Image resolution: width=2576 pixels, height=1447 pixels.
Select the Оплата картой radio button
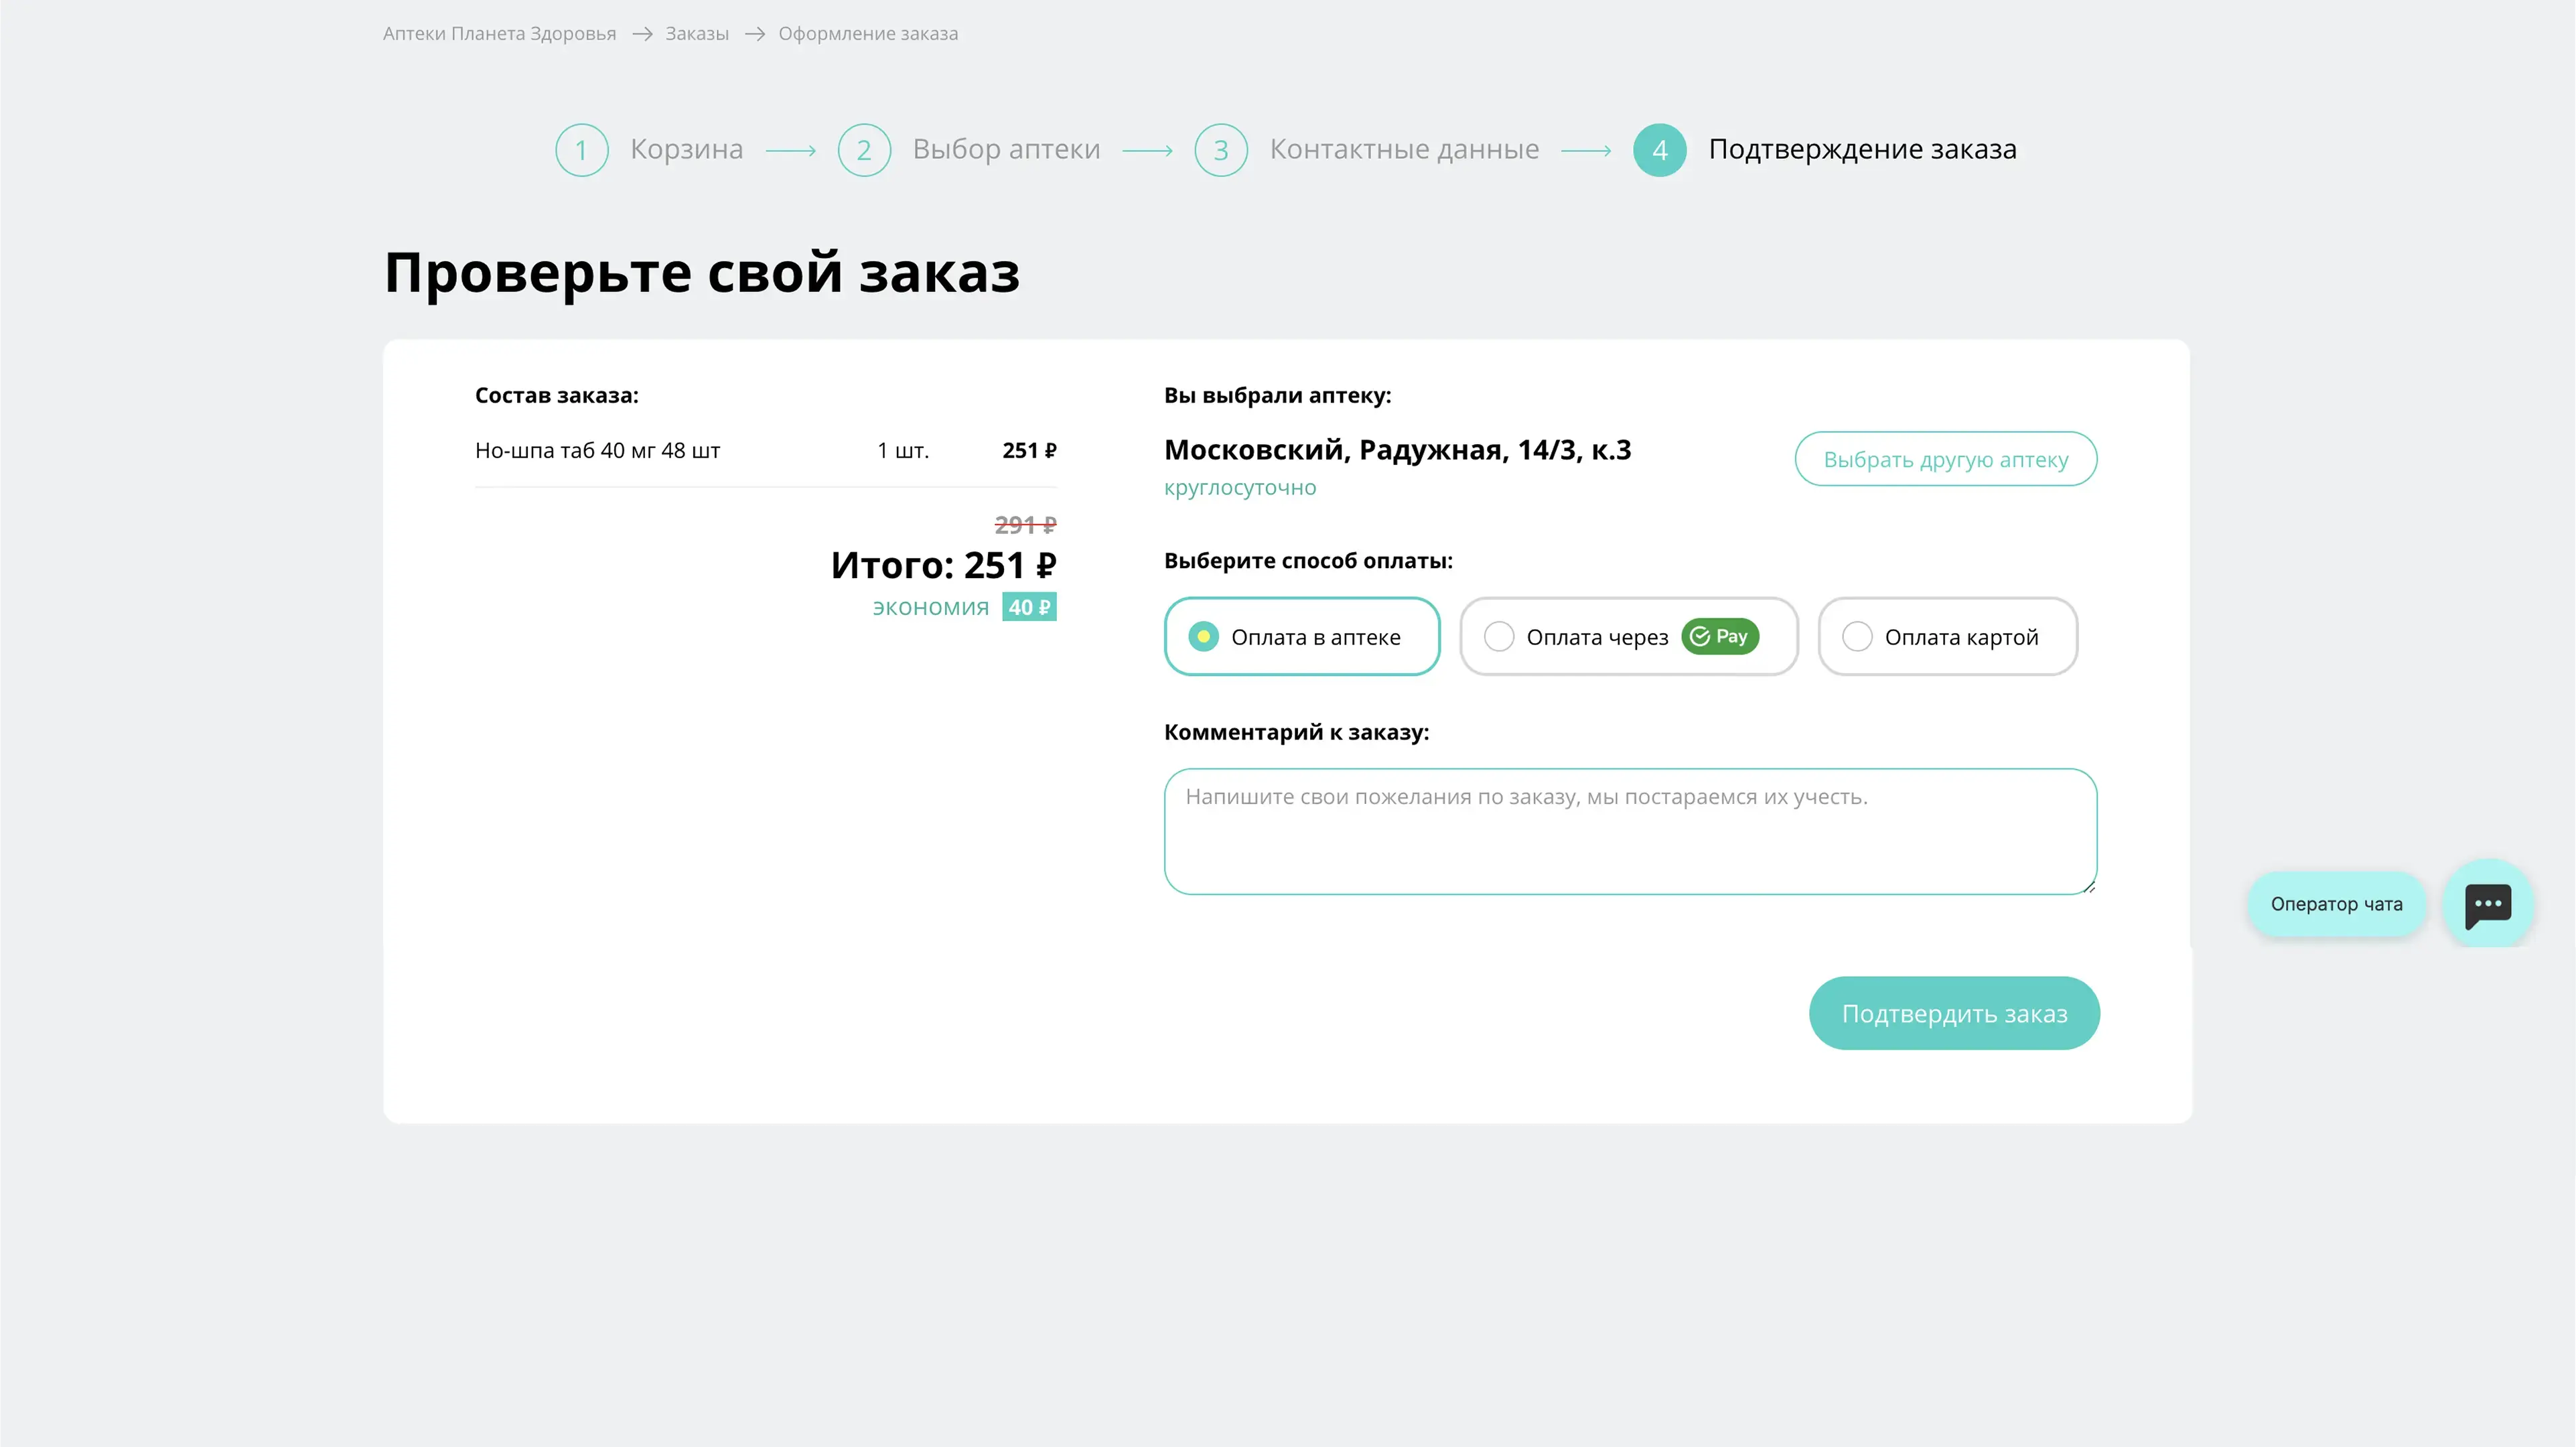pyautogui.click(x=1856, y=637)
